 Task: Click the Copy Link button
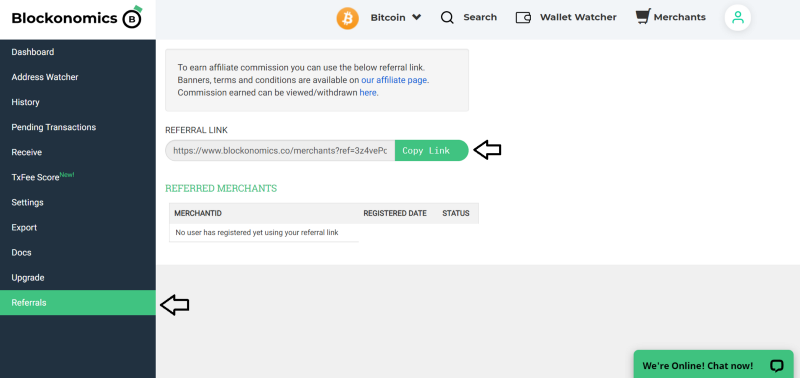pyautogui.click(x=431, y=150)
